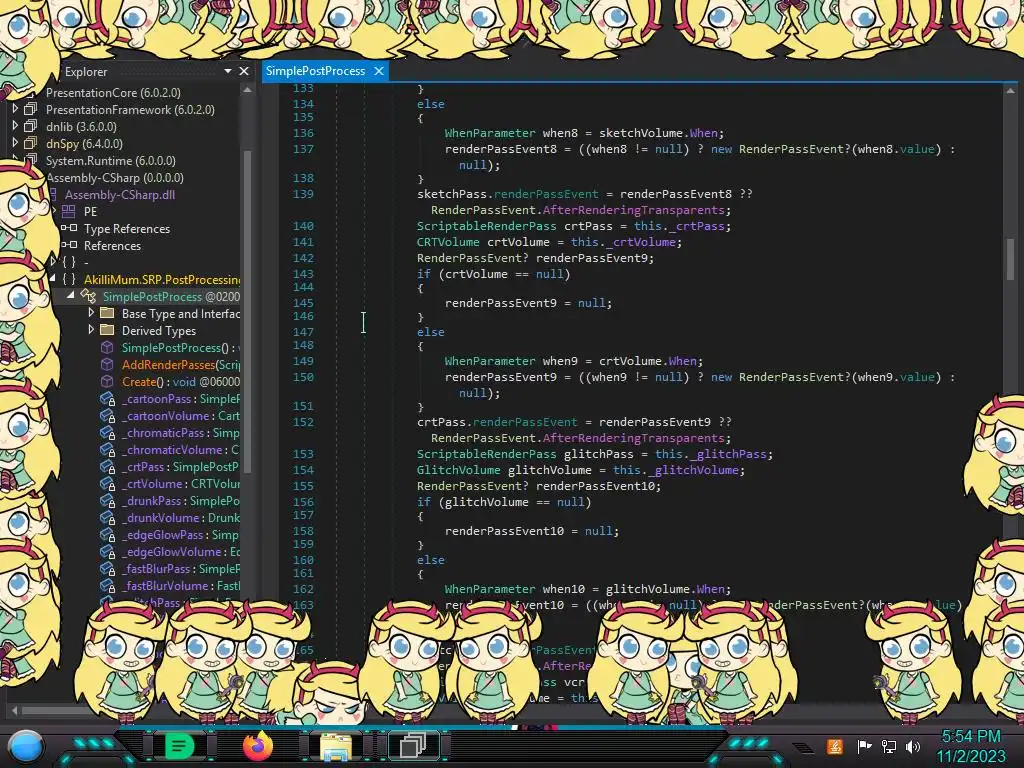Open Firefox from the taskbar
This screenshot has width=1024, height=768.
point(258,745)
